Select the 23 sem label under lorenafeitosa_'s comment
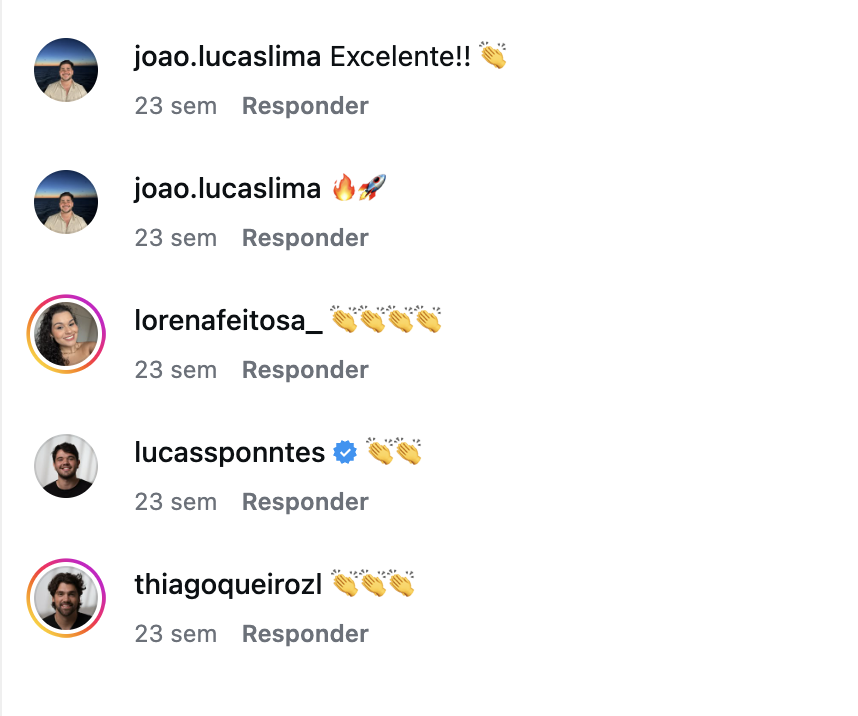Image resolution: width=858 pixels, height=716 pixels. tap(176, 369)
